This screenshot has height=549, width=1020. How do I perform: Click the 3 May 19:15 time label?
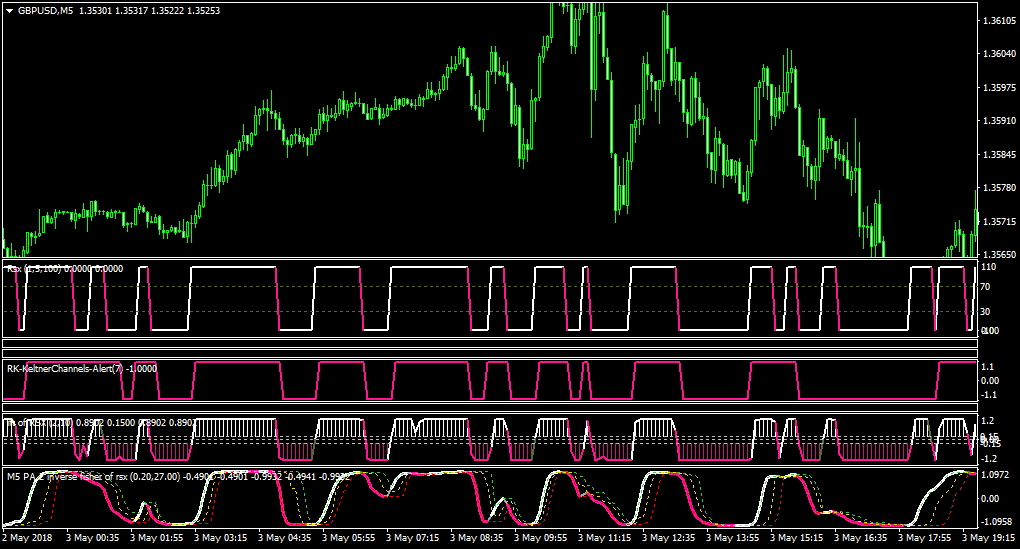989,538
